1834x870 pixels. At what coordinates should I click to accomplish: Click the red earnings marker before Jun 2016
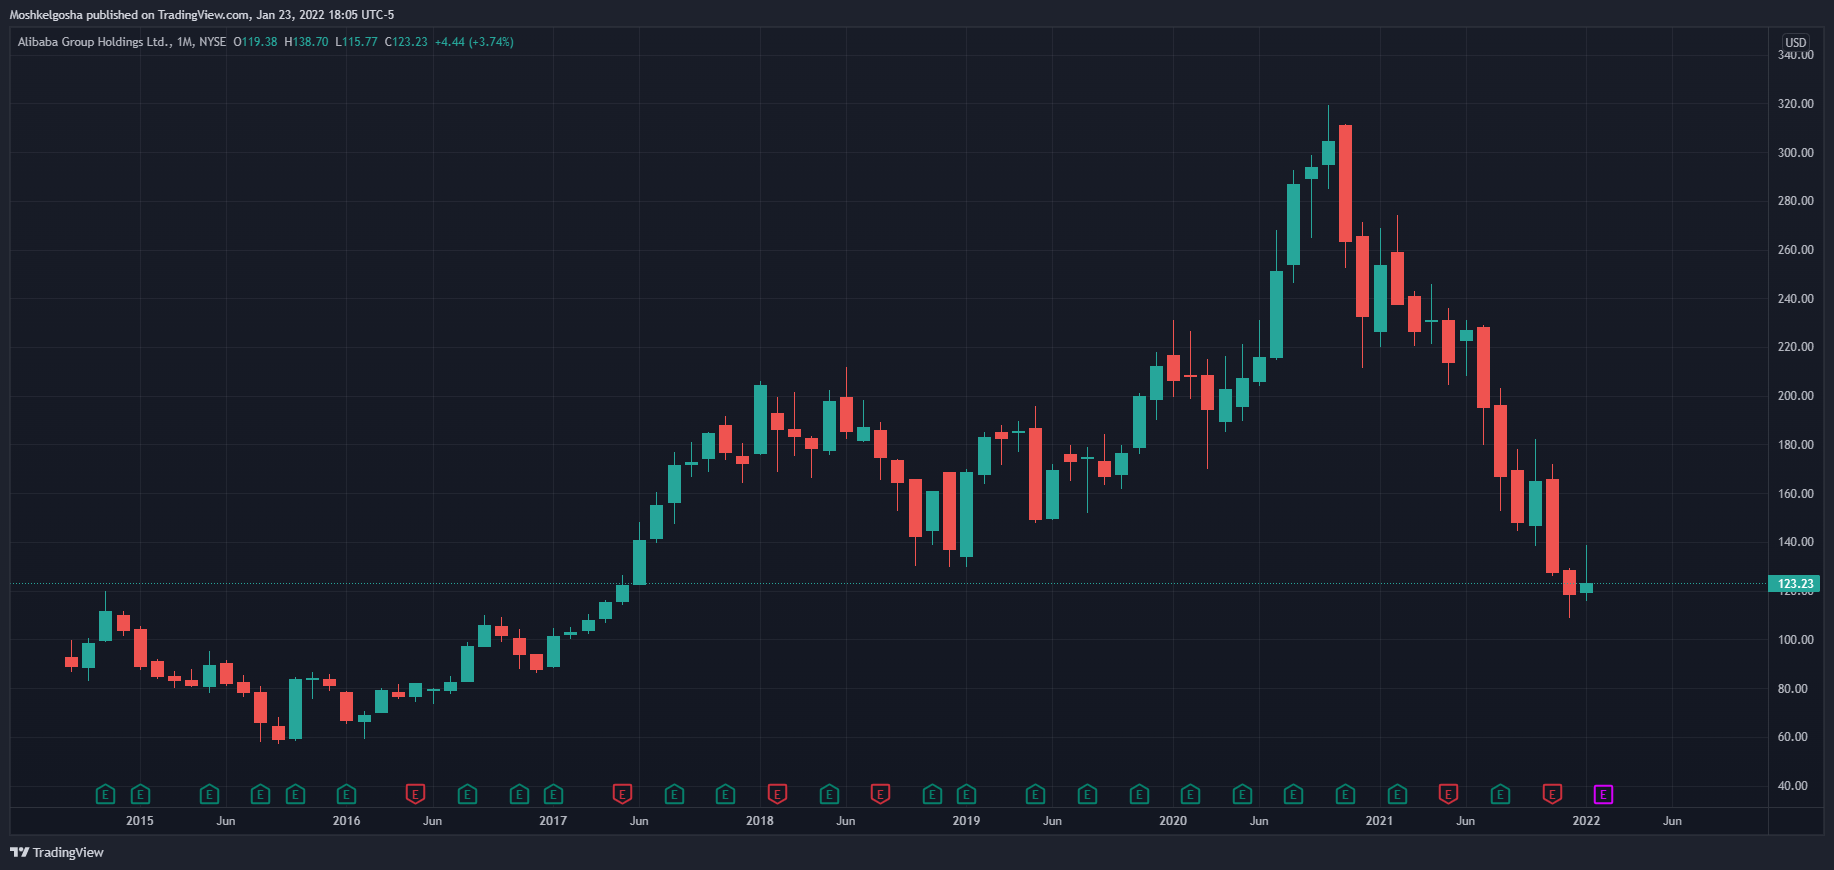click(x=415, y=795)
